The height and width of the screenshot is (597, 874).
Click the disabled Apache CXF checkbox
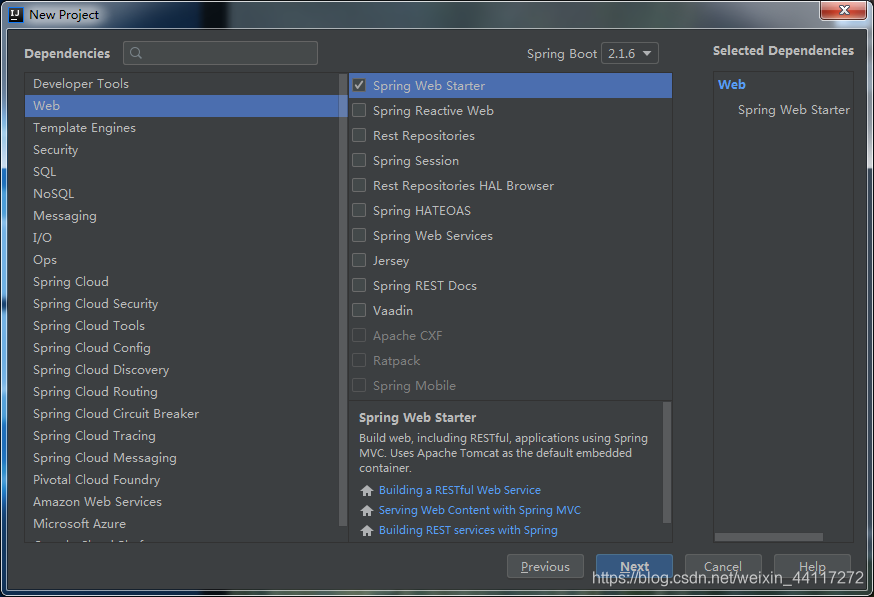[x=359, y=336]
